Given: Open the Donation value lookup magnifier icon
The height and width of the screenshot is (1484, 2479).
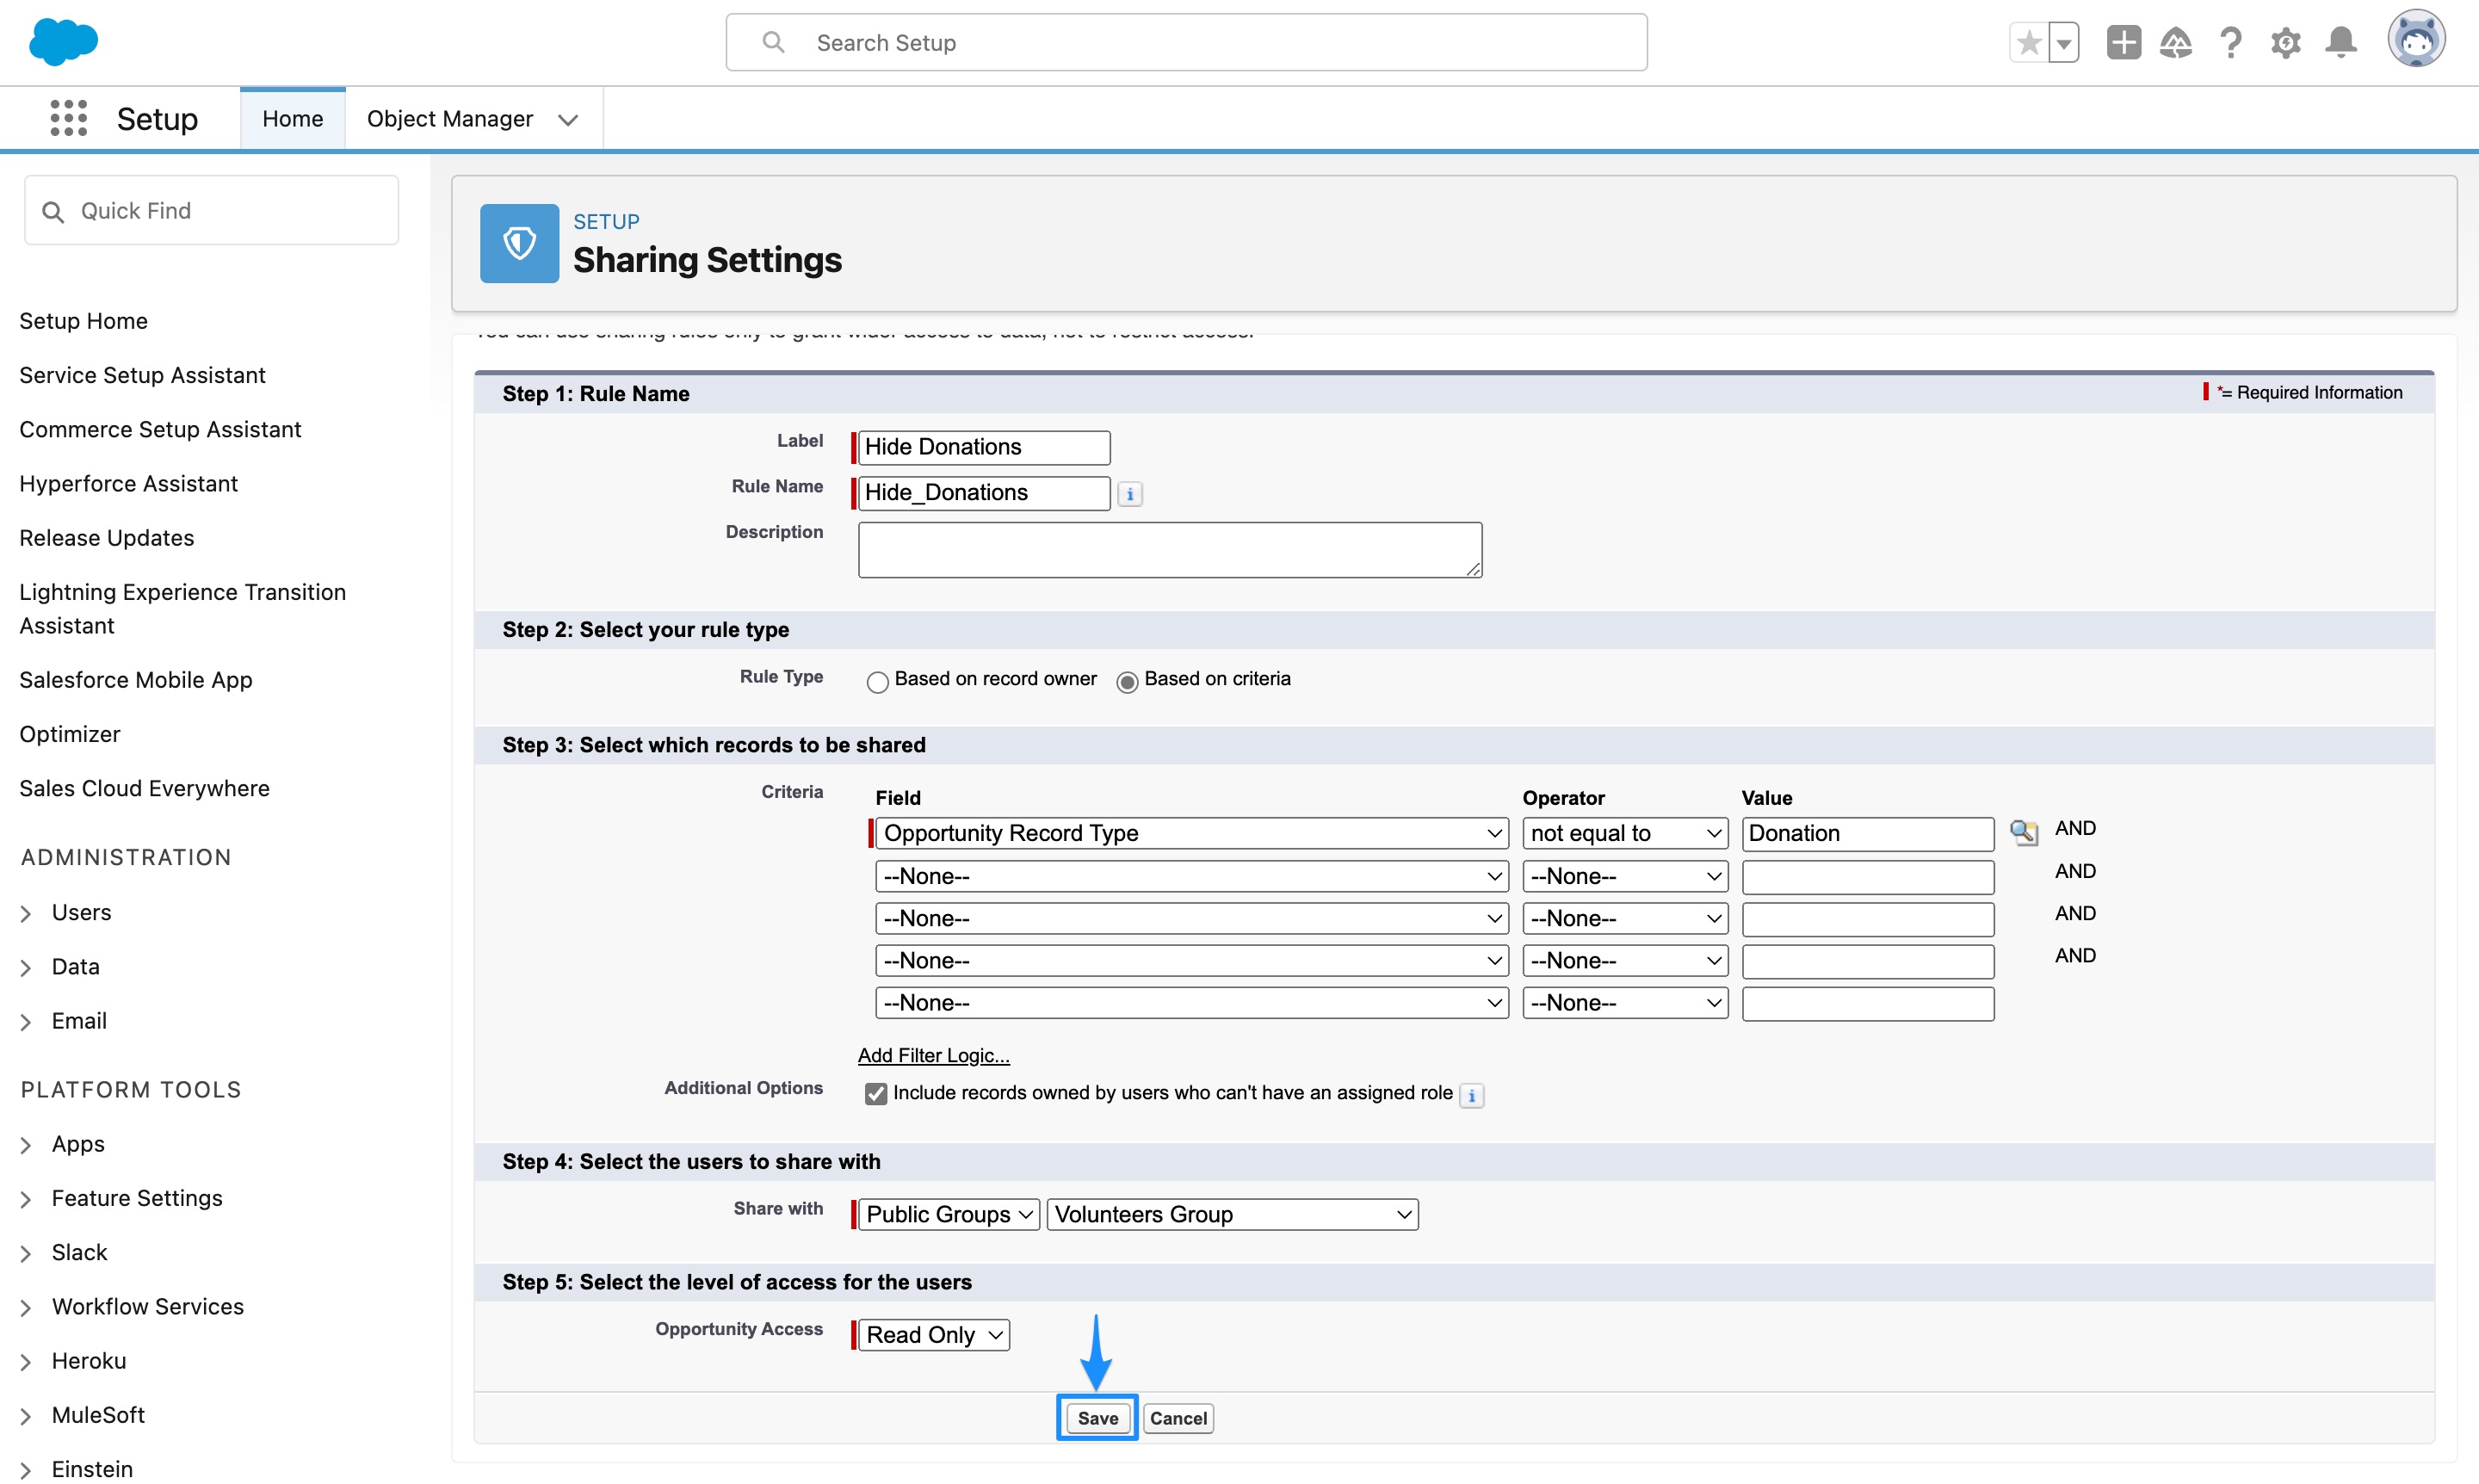Looking at the screenshot, I should [x=2024, y=833].
